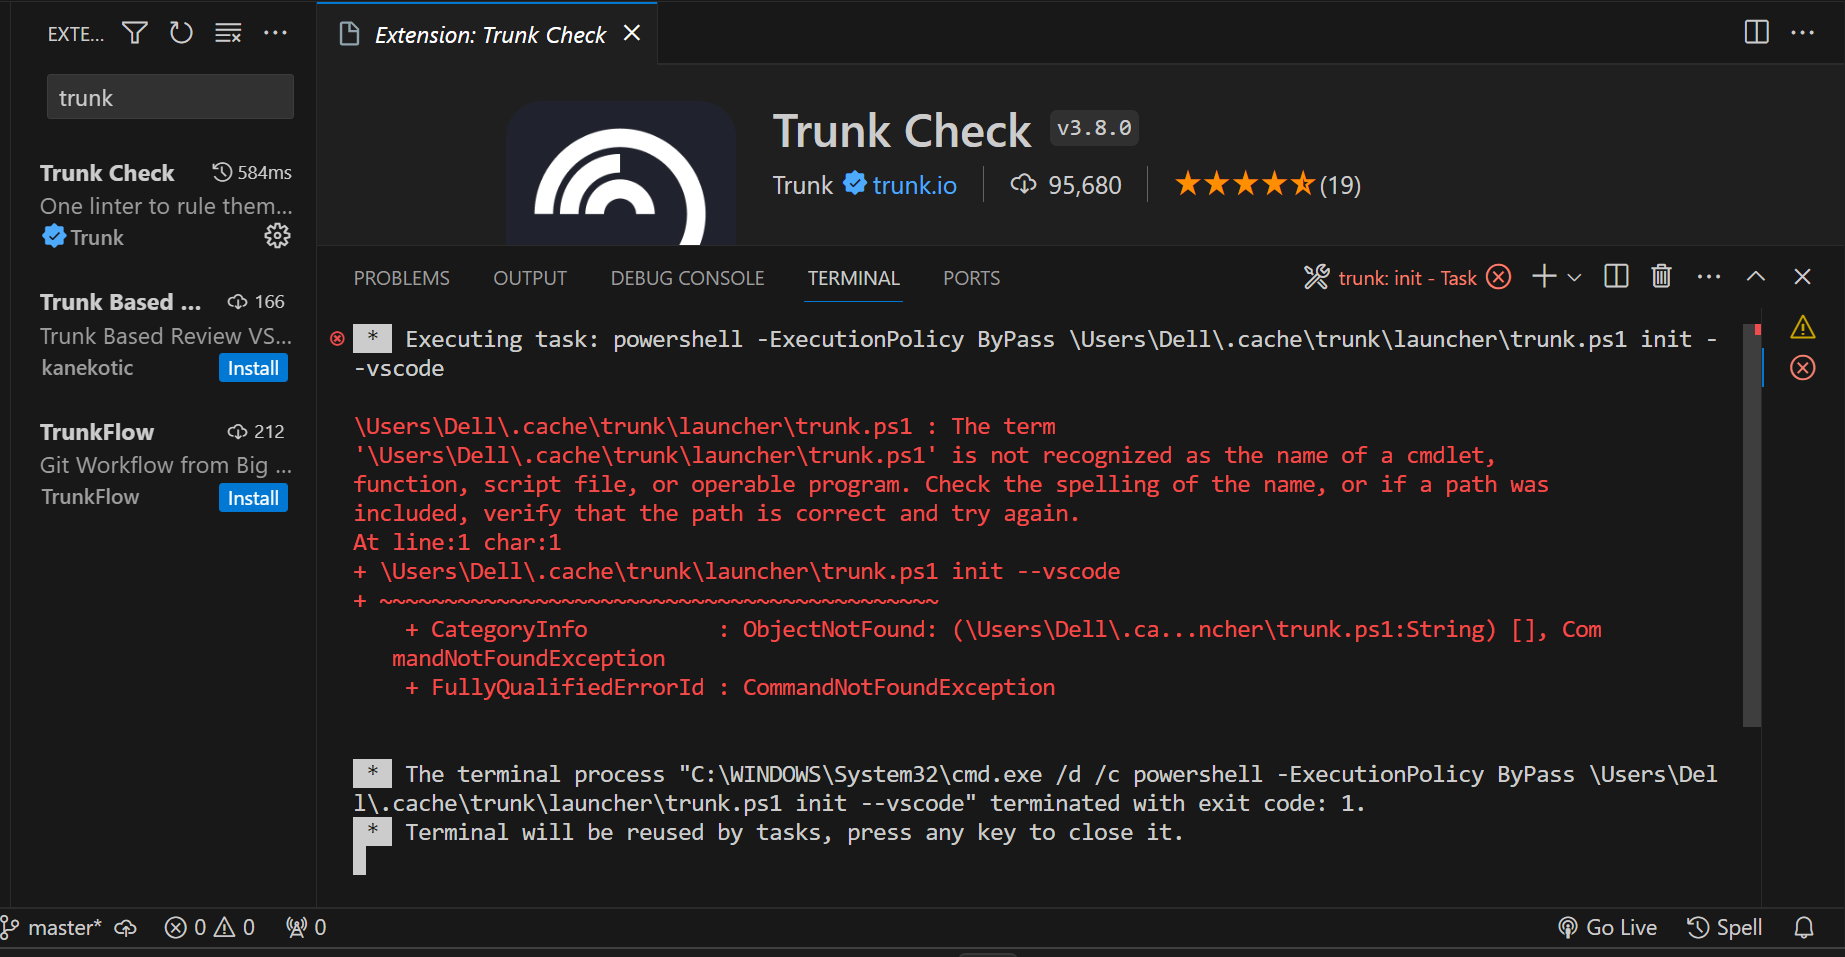Open the errors and warnings counter
Viewport: 1845px width, 957px height.
[210, 928]
